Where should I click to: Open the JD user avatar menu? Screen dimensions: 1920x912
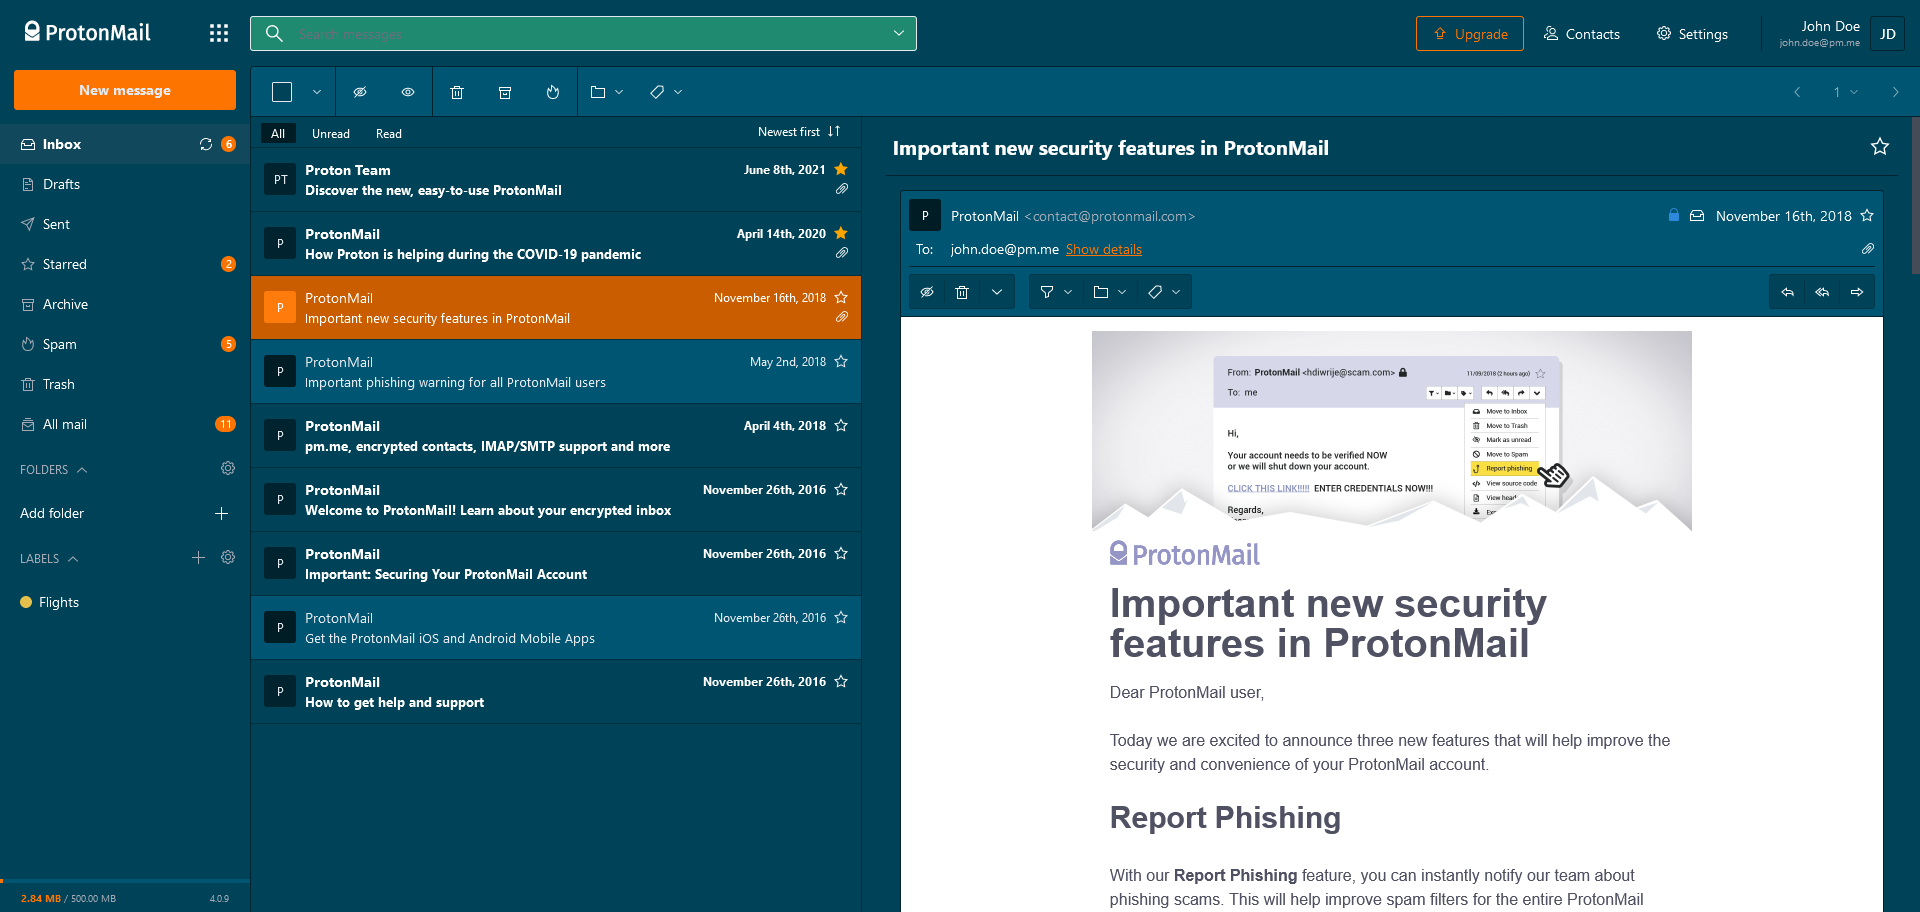(x=1888, y=34)
